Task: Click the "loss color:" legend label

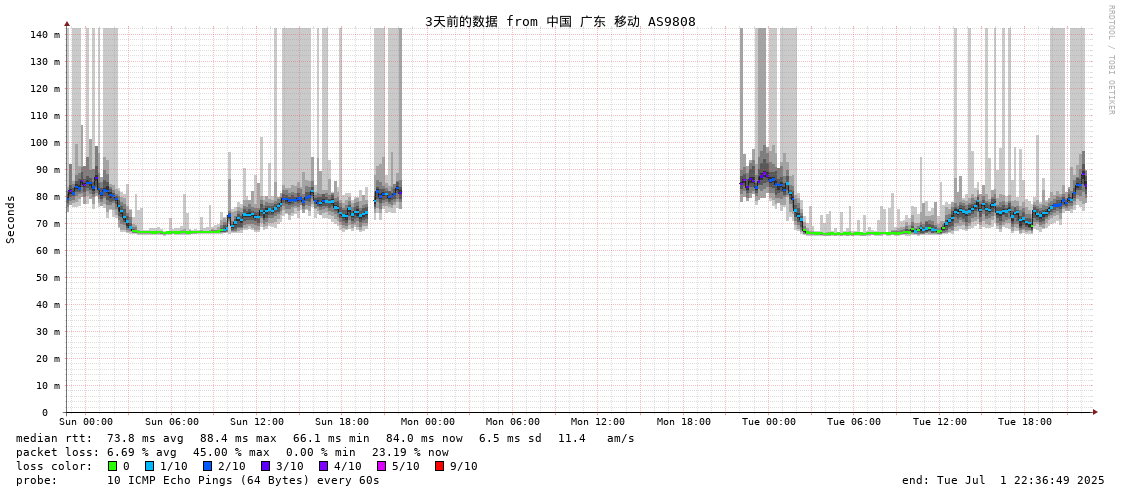Action: tap(53, 466)
